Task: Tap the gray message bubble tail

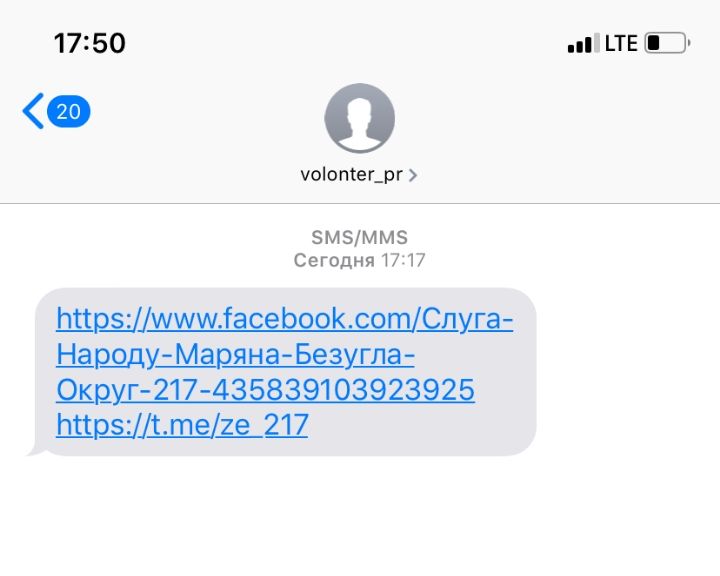Action: [36, 450]
